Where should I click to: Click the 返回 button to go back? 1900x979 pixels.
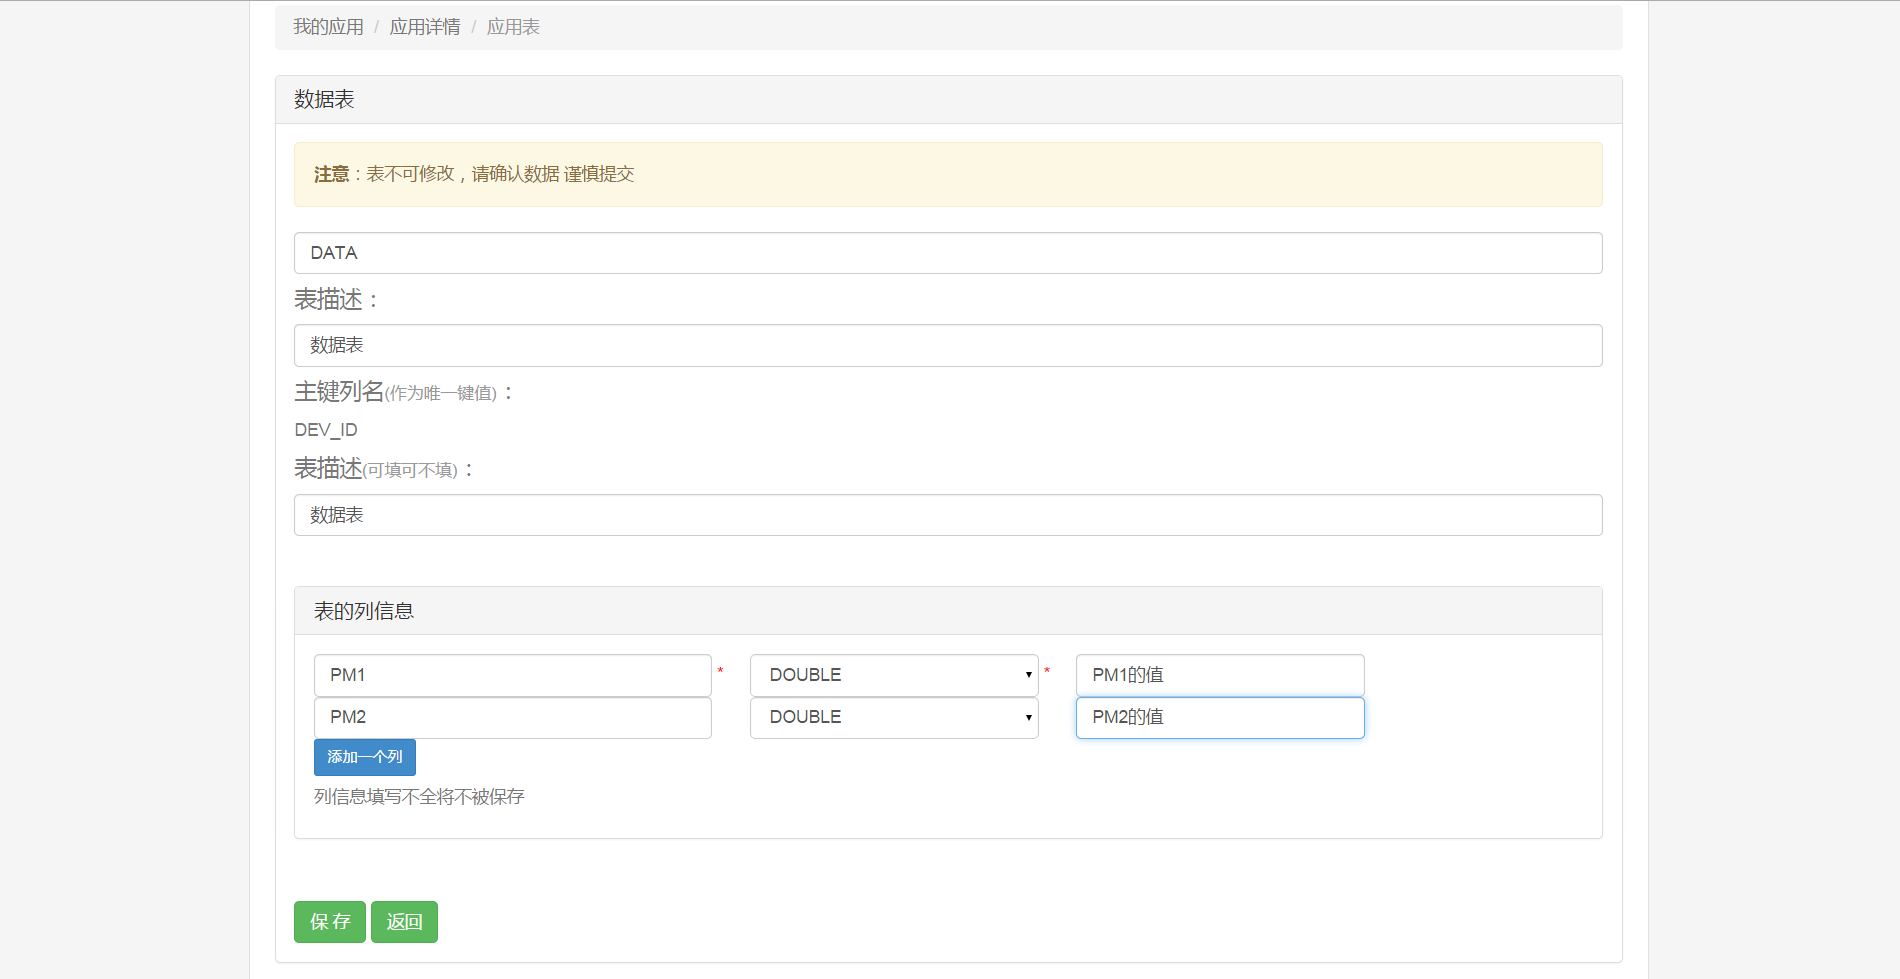404,922
